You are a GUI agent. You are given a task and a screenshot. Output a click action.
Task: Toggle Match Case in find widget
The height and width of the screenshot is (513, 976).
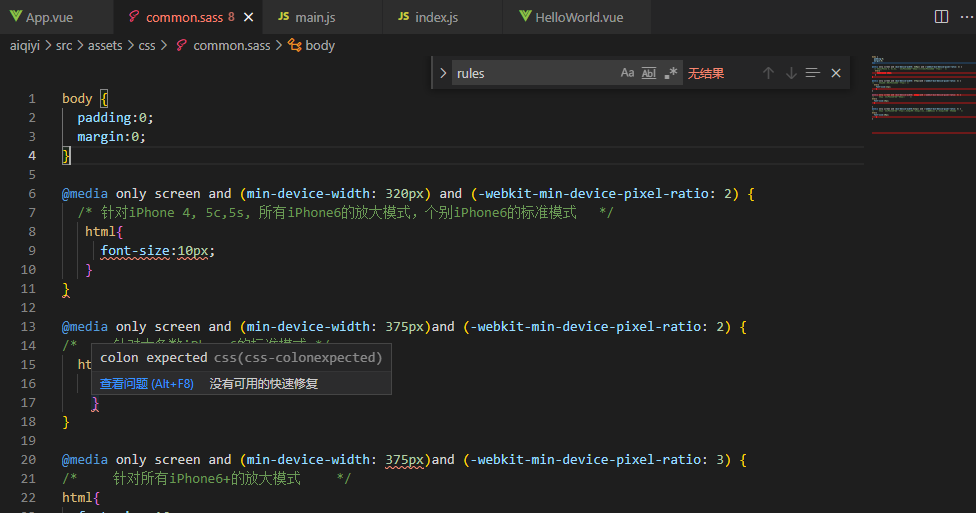point(627,73)
